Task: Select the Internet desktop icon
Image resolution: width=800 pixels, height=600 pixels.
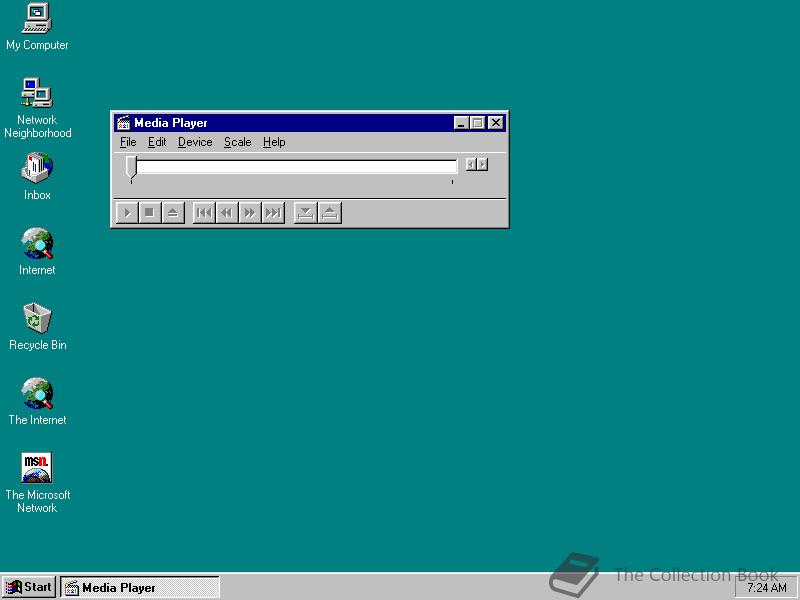Action: (37, 251)
